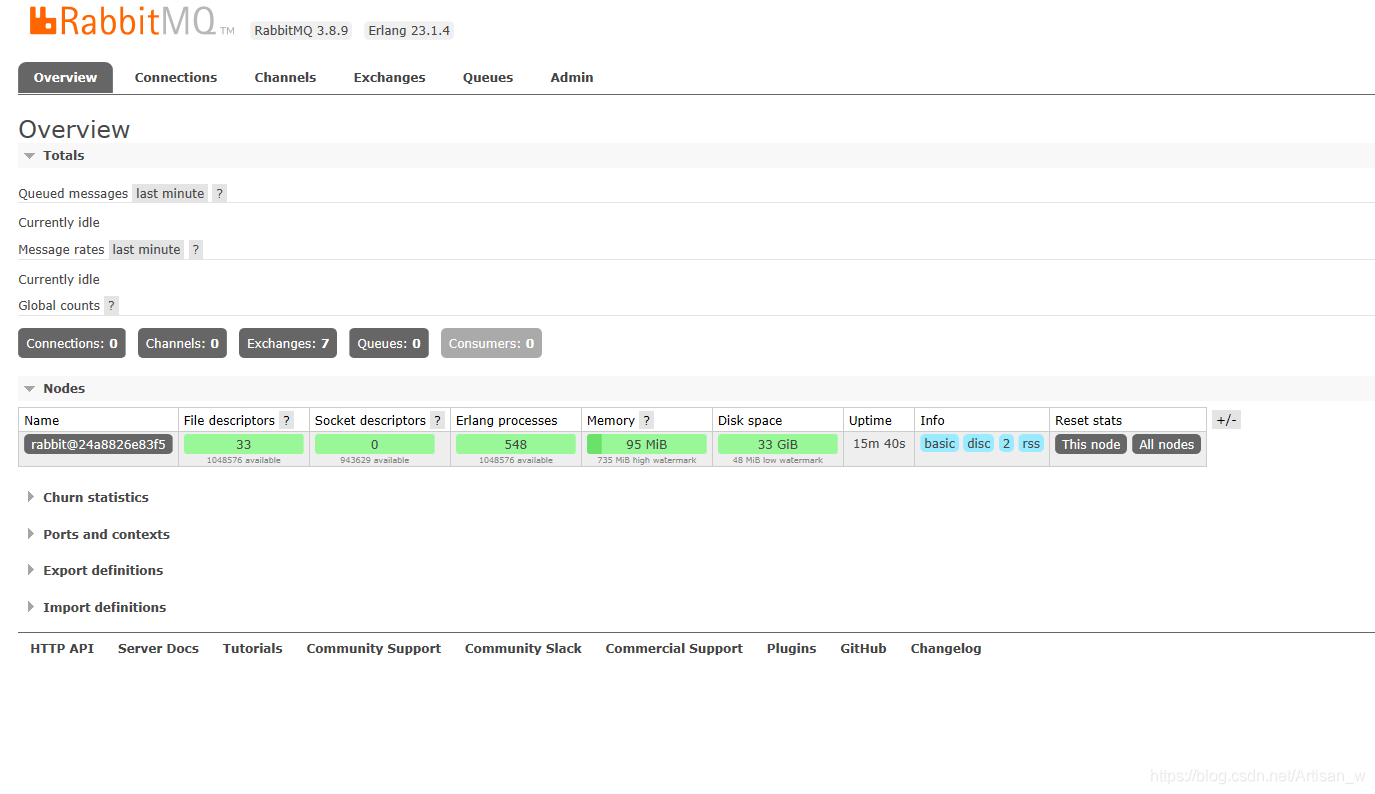Viewport: 1375px width, 794px height.
Task: Show File descriptors help tooltip
Action: point(287,421)
